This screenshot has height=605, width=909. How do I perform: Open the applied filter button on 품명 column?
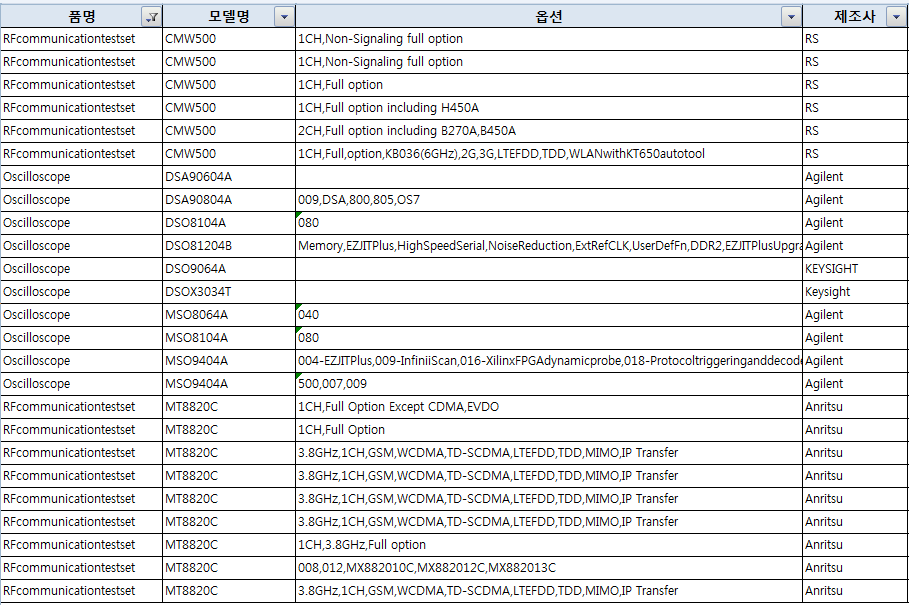pos(151,16)
